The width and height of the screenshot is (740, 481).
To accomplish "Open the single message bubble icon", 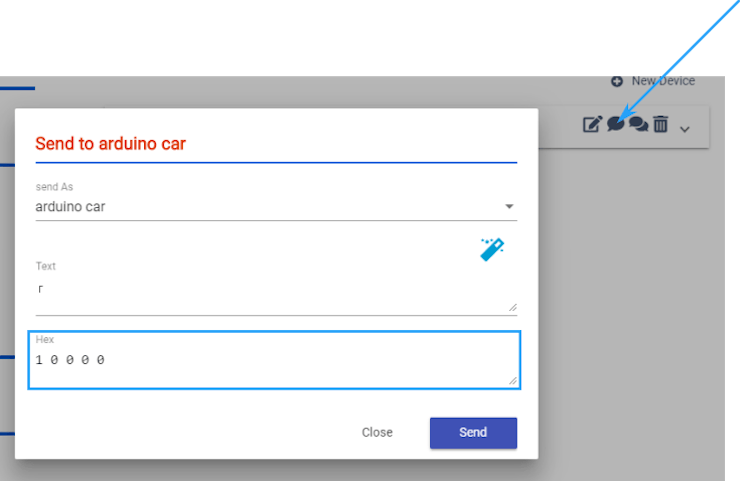I will point(615,124).
